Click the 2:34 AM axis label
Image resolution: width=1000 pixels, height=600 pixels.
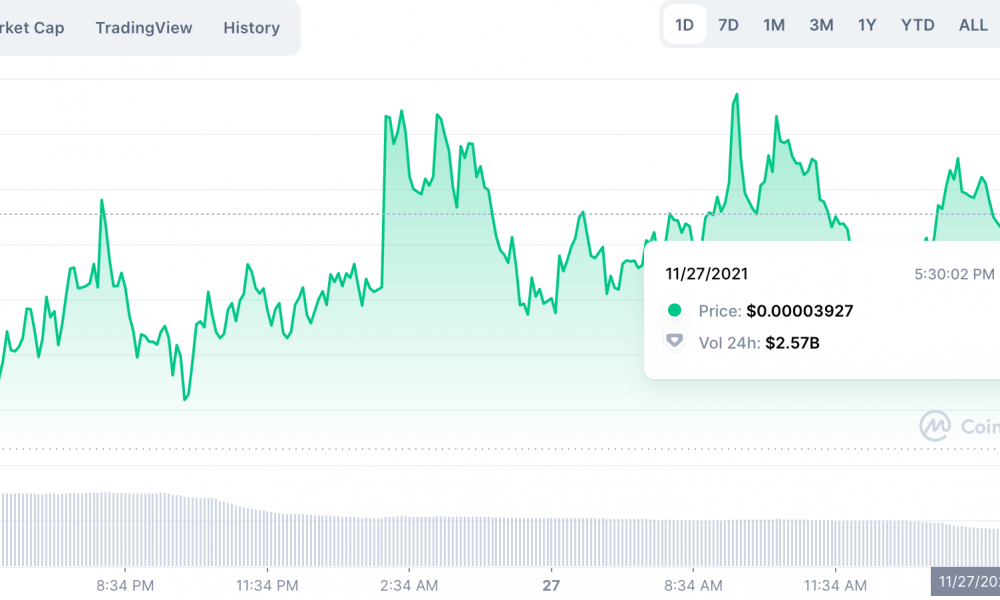click(x=409, y=585)
